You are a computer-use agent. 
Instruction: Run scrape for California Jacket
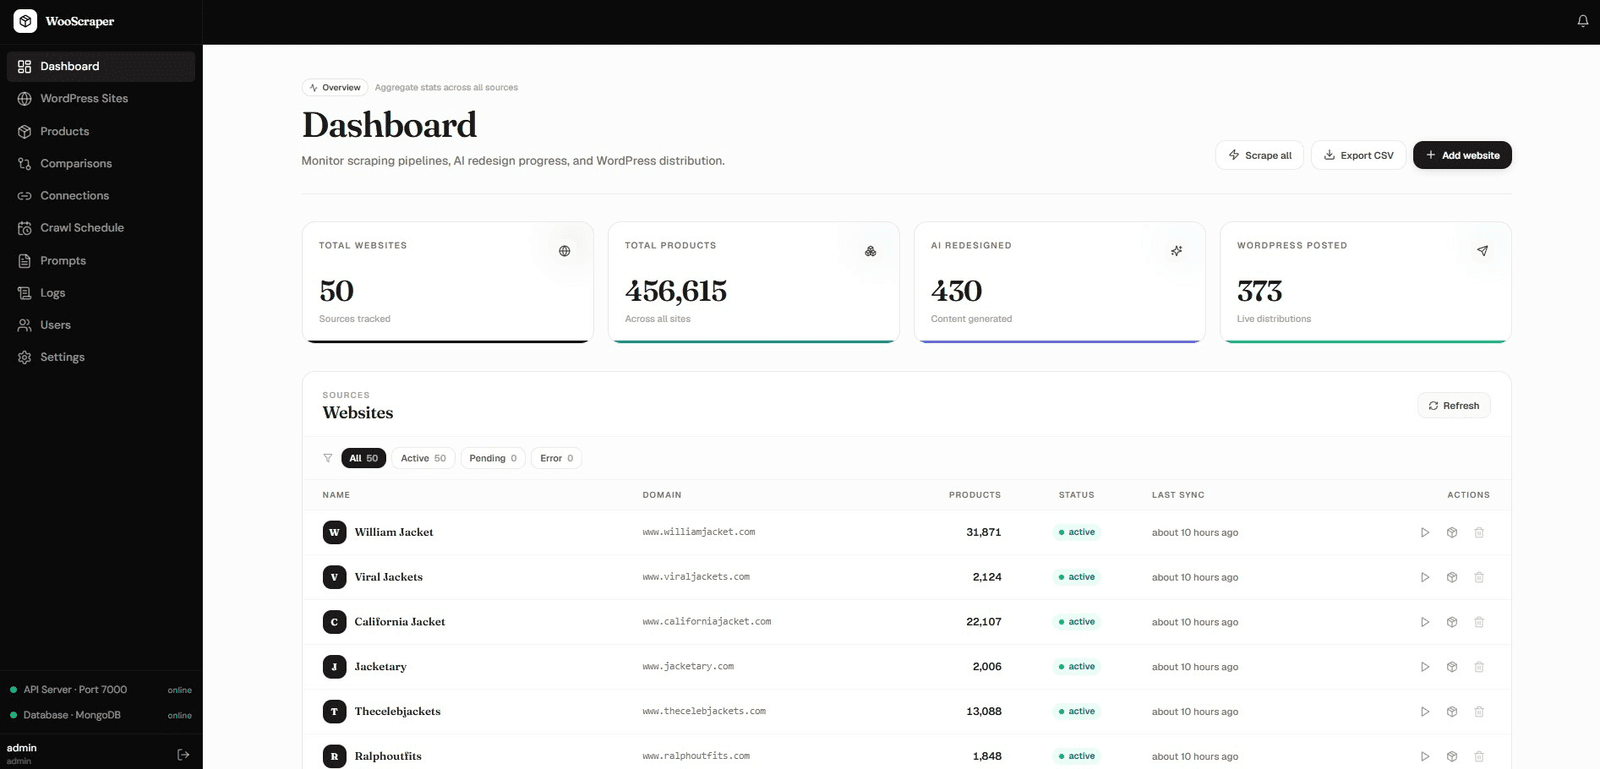(x=1425, y=622)
